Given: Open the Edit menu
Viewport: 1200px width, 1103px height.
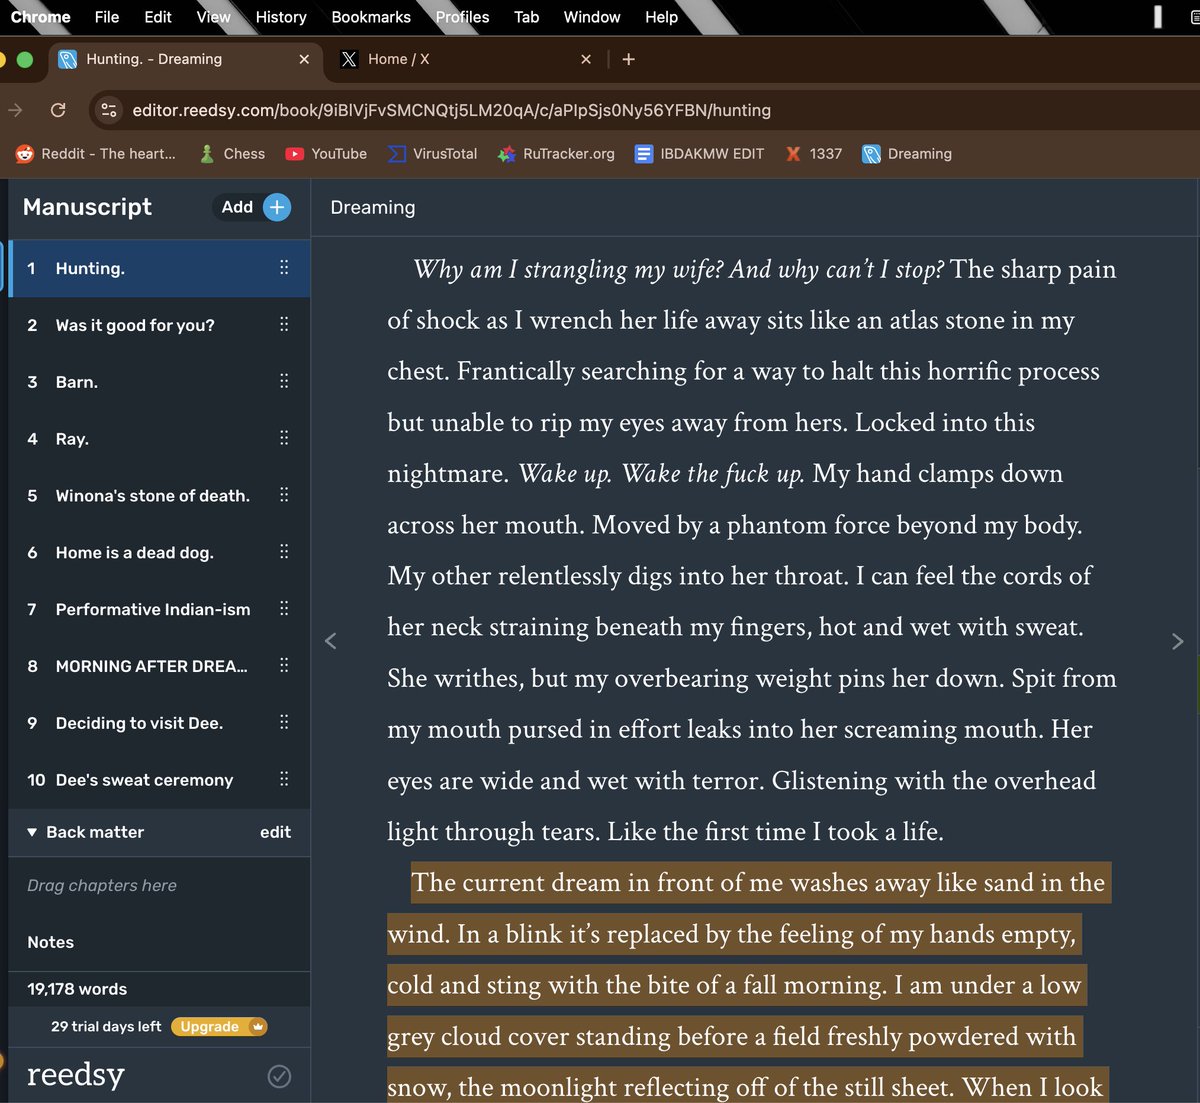Looking at the screenshot, I should [x=158, y=17].
